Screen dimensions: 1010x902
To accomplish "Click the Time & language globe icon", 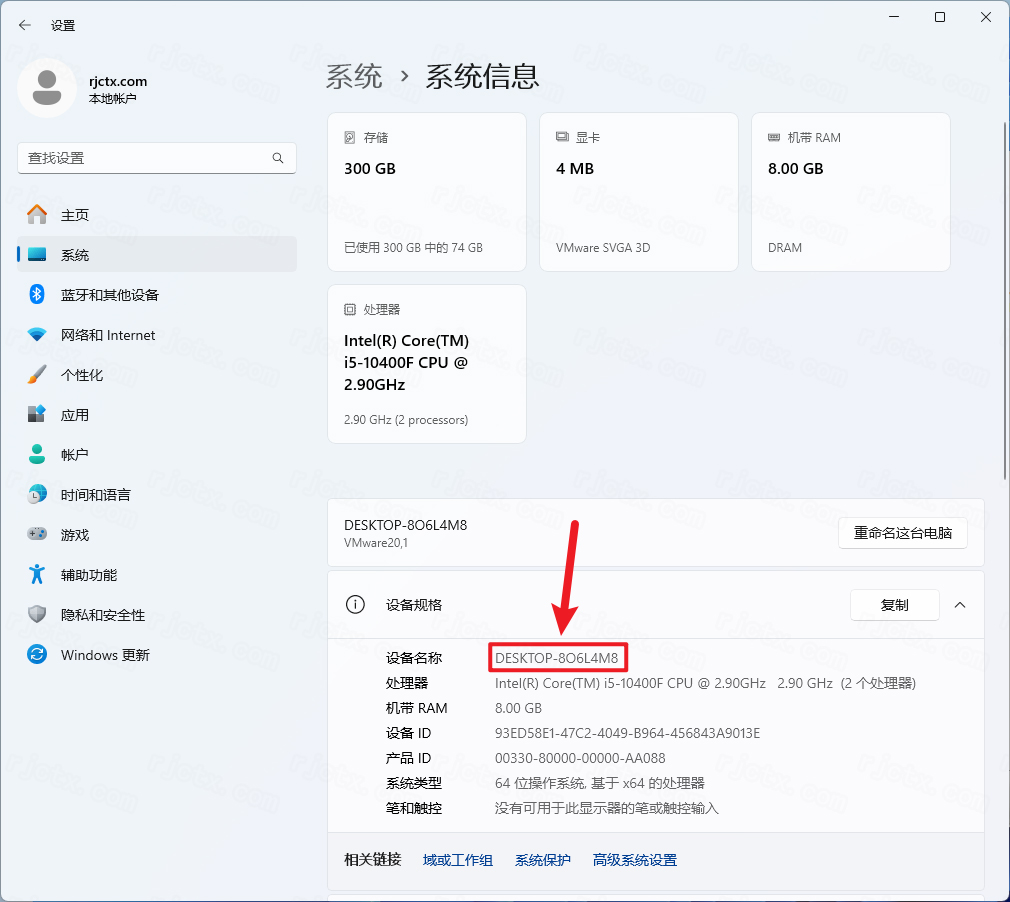I will (x=37, y=494).
